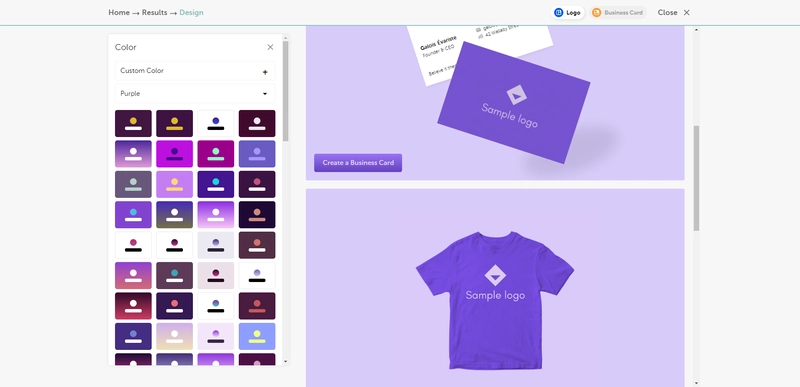Viewport: 800px width, 387px height.
Task: Select white swatch with blue circle, first row
Action: click(x=216, y=123)
